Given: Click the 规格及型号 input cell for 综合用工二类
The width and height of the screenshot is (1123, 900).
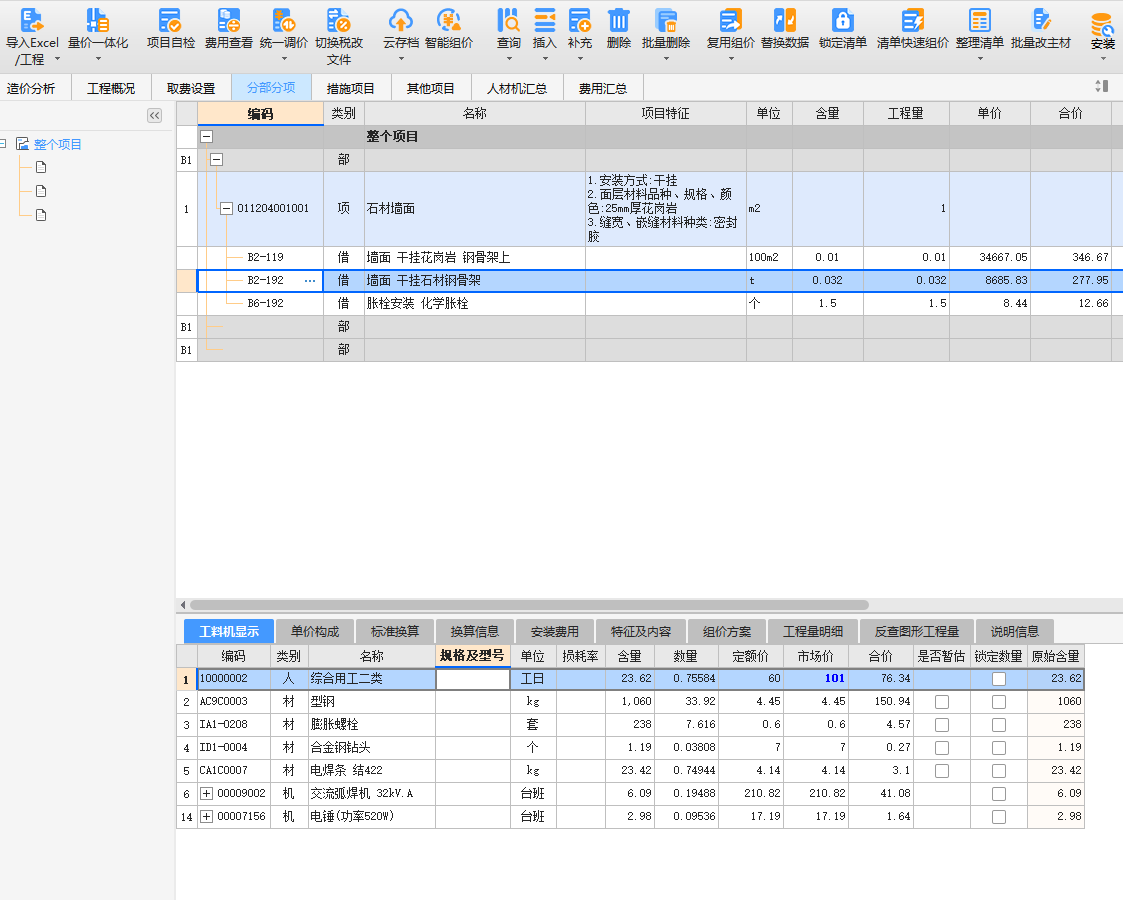Looking at the screenshot, I should pos(473,679).
